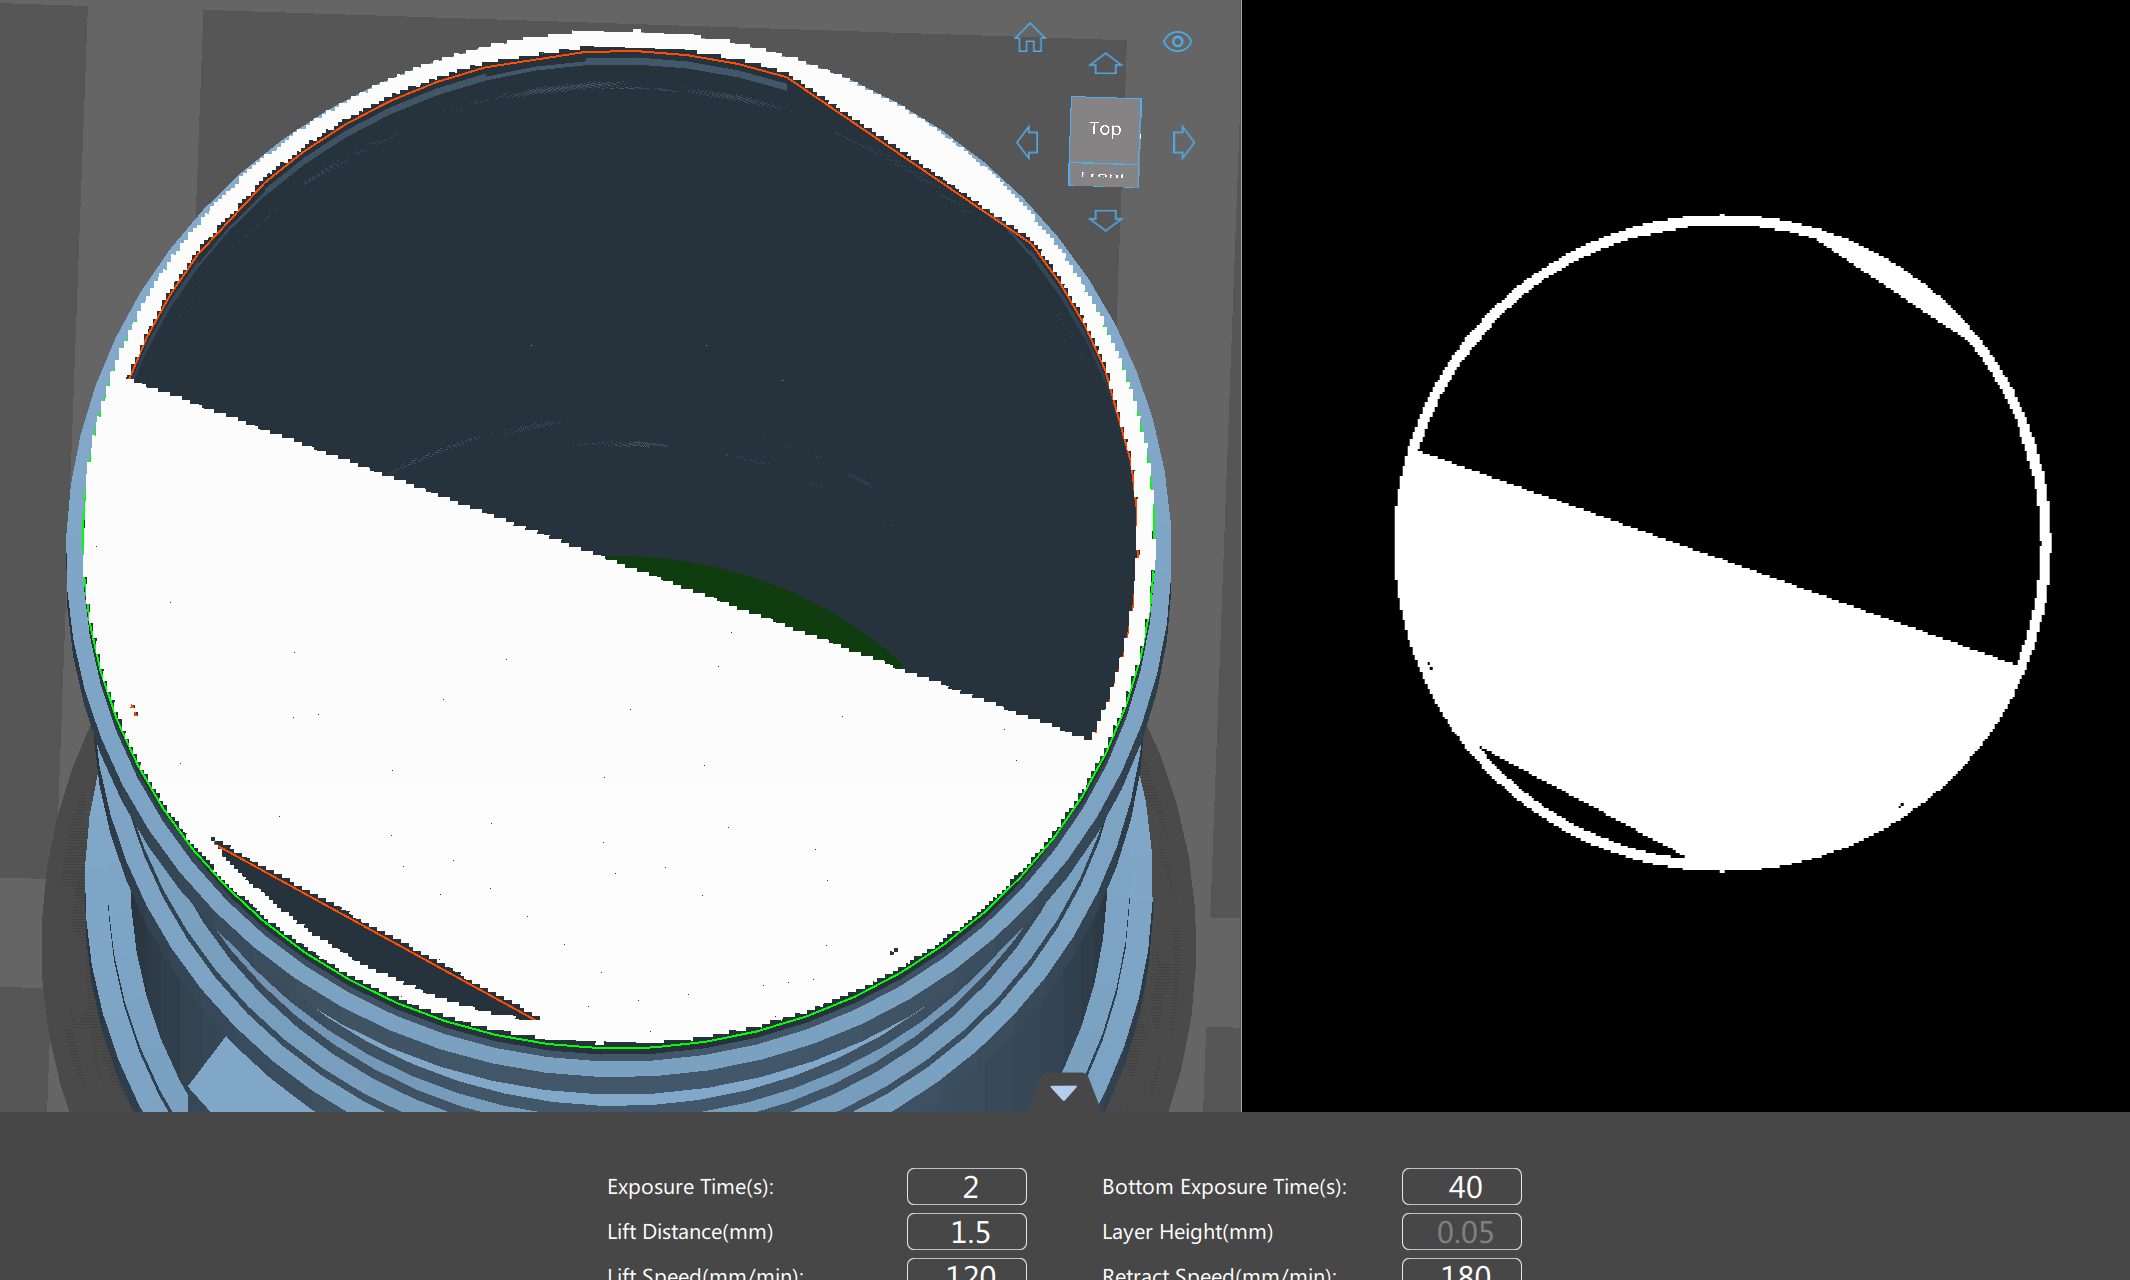Toggle the eye perspective view icon
This screenshot has width=2130, height=1280.
click(x=1177, y=41)
